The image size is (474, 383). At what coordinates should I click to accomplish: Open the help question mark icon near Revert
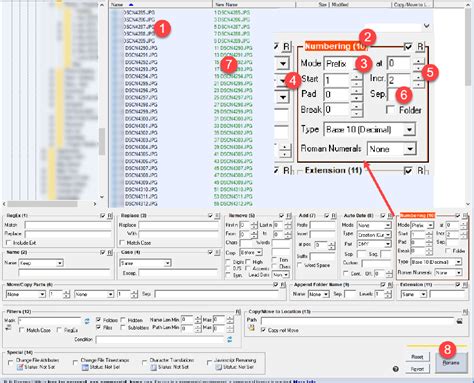396,369
